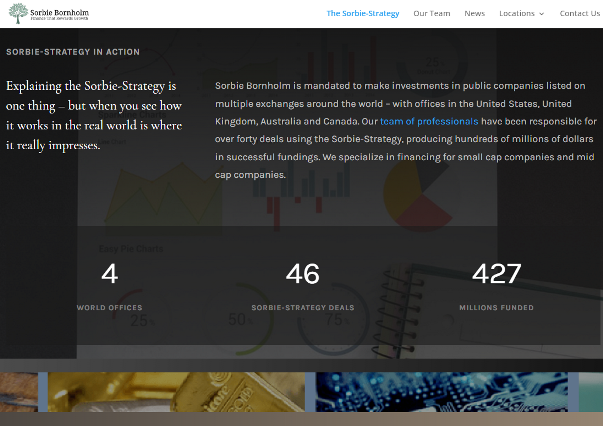This screenshot has height=426, width=603.
Task: Open the Our Team page
Action: pos(431,13)
